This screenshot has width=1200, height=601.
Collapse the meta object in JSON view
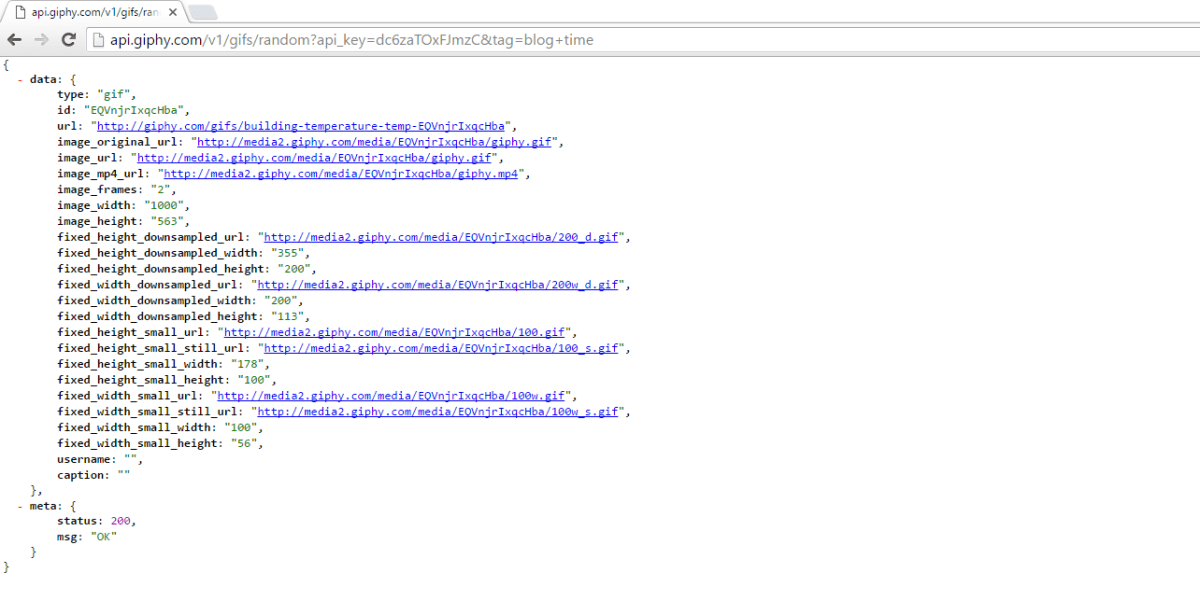click(21, 506)
